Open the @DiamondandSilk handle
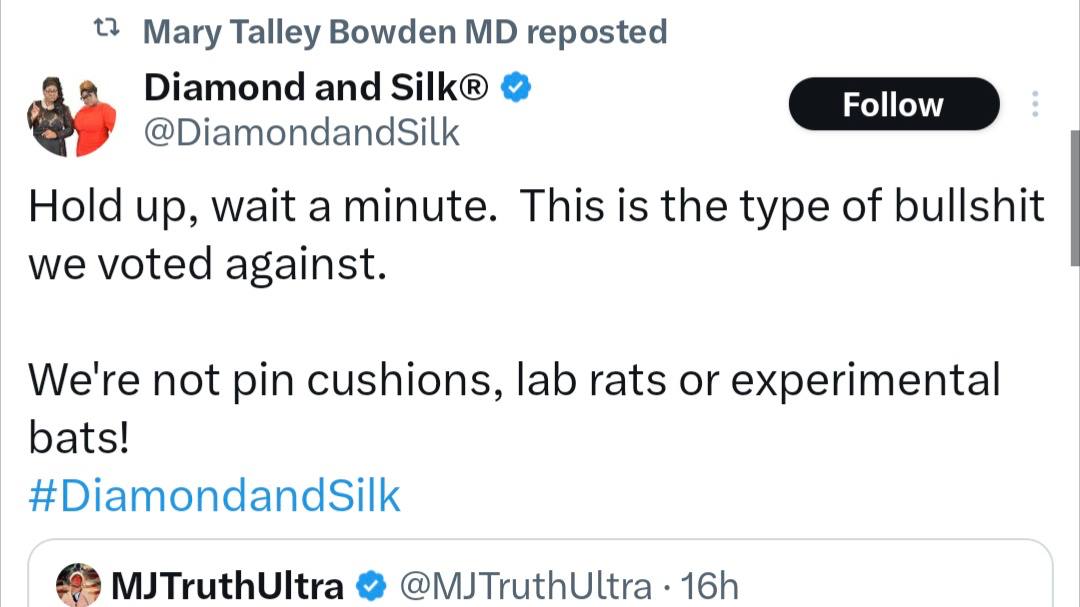 302,132
